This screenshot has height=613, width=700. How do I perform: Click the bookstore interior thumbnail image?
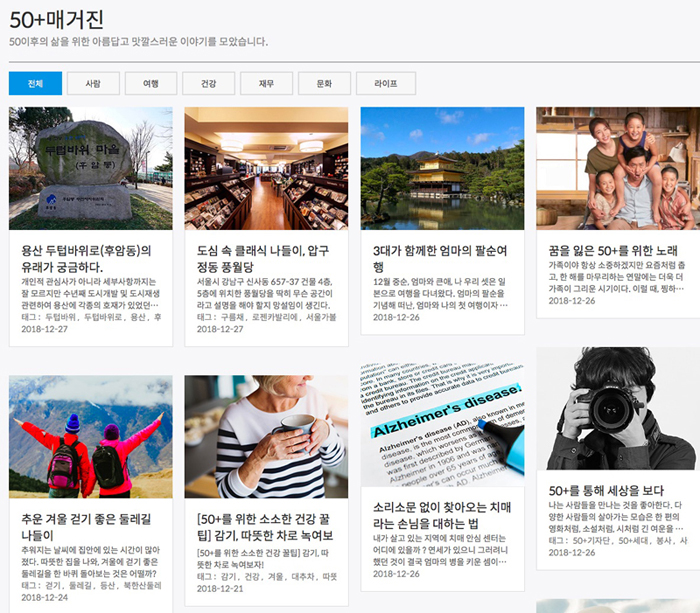(266, 168)
